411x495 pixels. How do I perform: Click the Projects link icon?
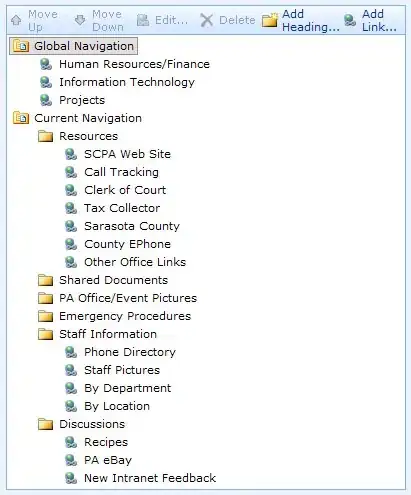[x=46, y=100]
